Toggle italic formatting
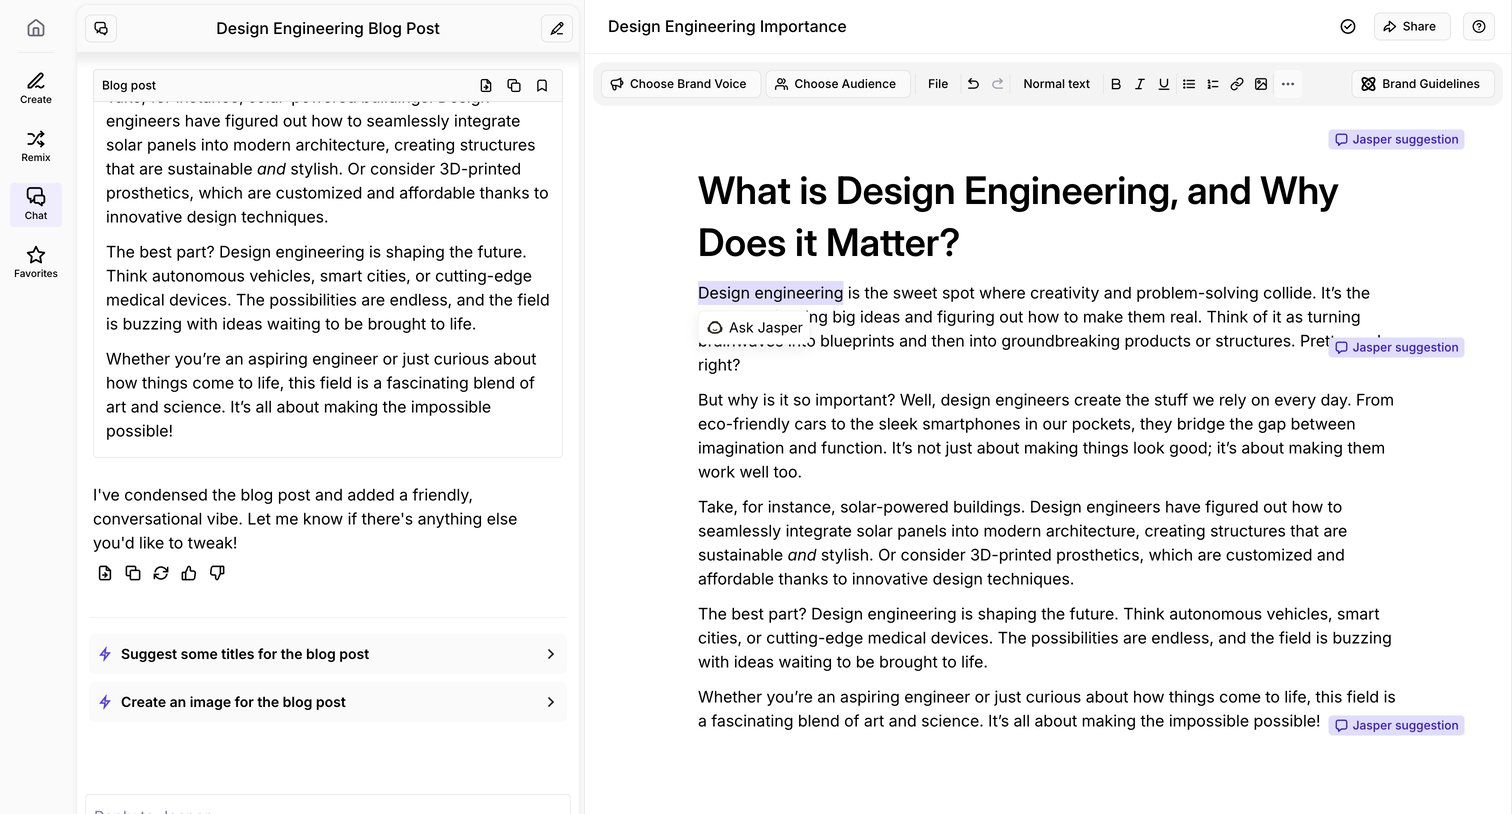 click(x=1140, y=84)
